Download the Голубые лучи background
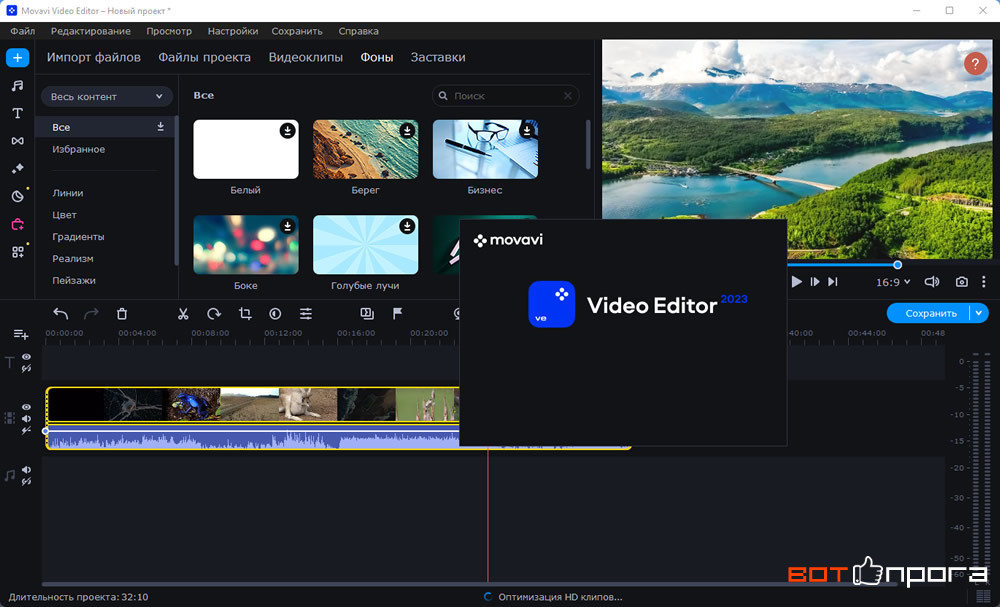1000x607 pixels. point(407,226)
